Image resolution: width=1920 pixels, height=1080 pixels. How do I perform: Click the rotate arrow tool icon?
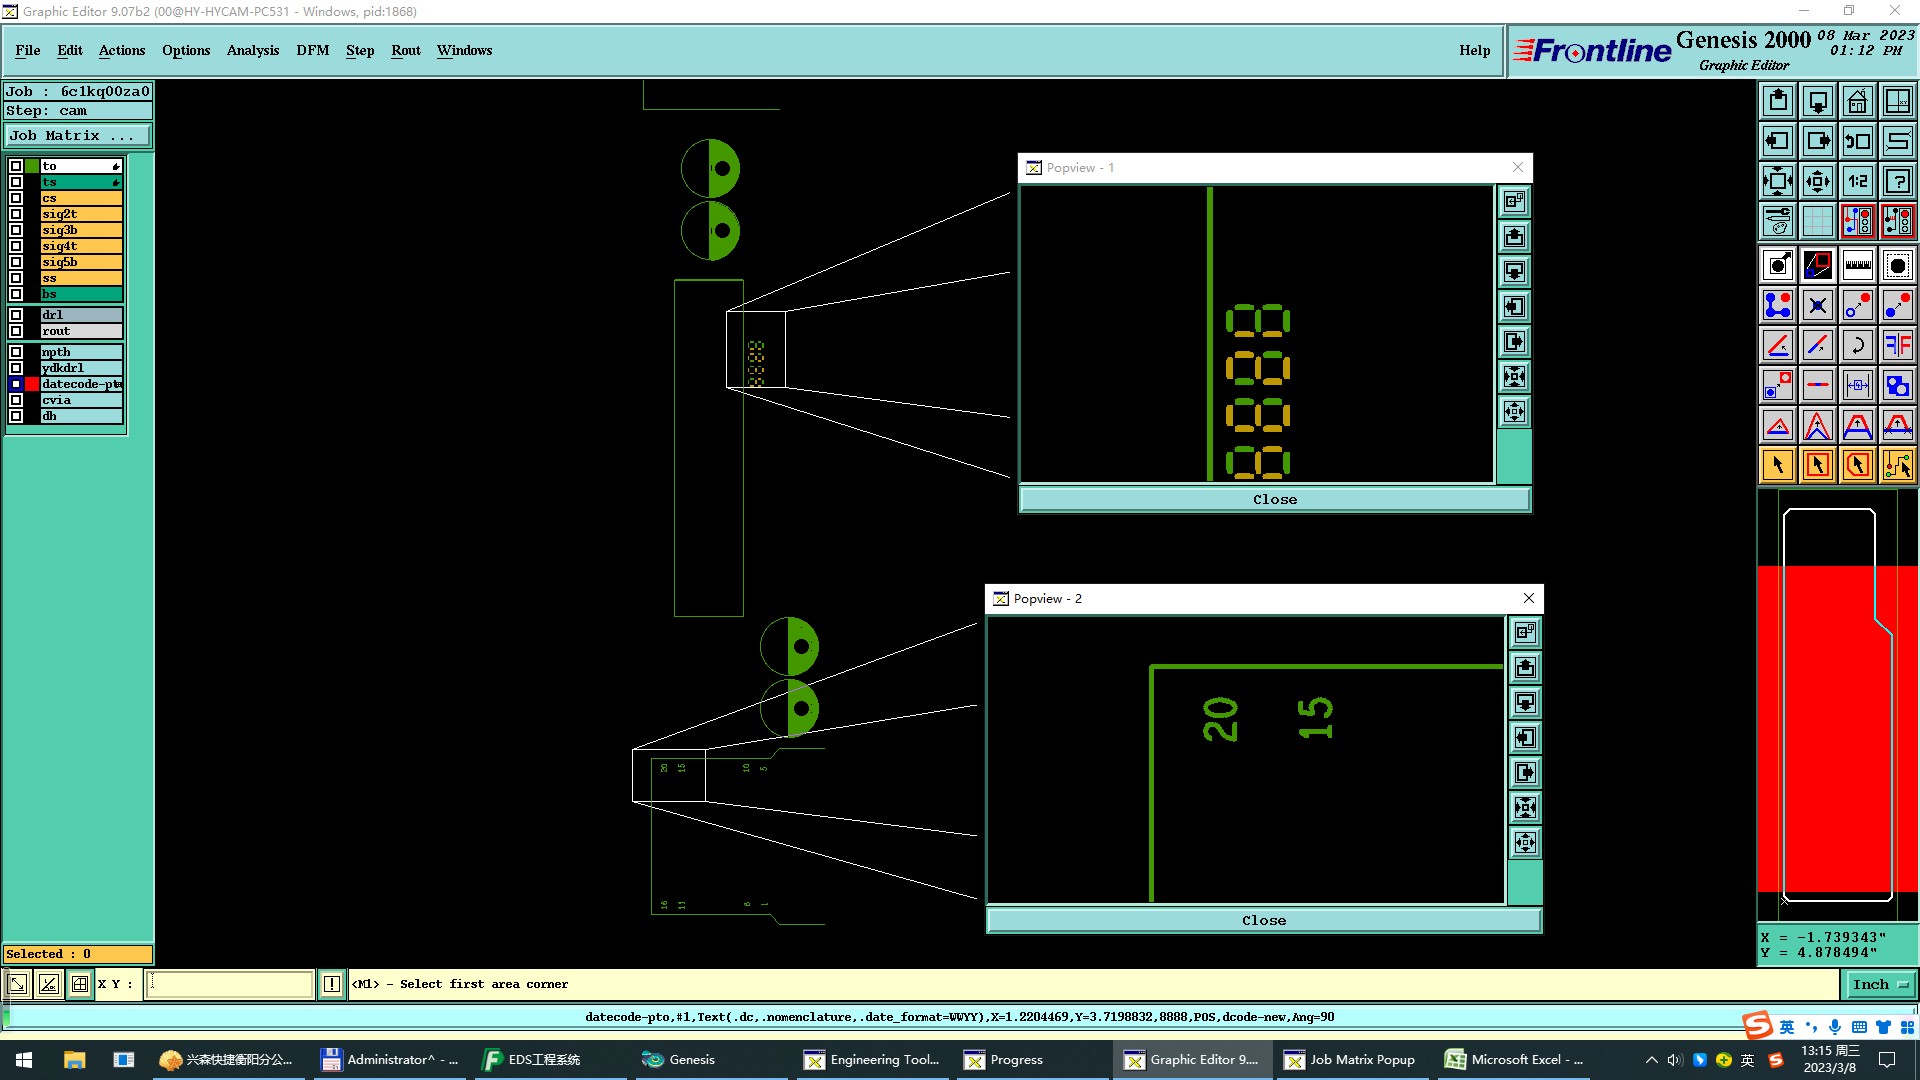click(x=1857, y=345)
